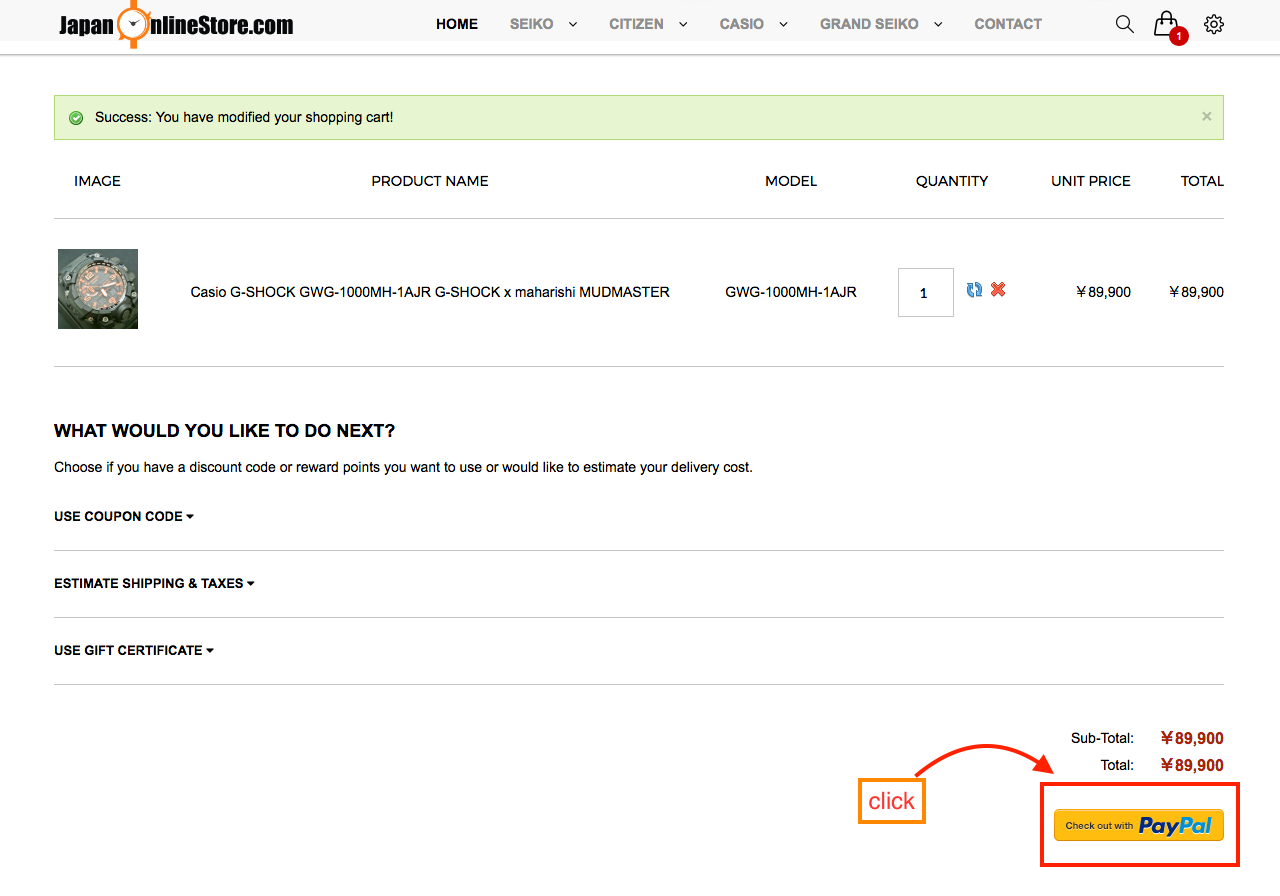Open the settings gear icon

pos(1214,24)
